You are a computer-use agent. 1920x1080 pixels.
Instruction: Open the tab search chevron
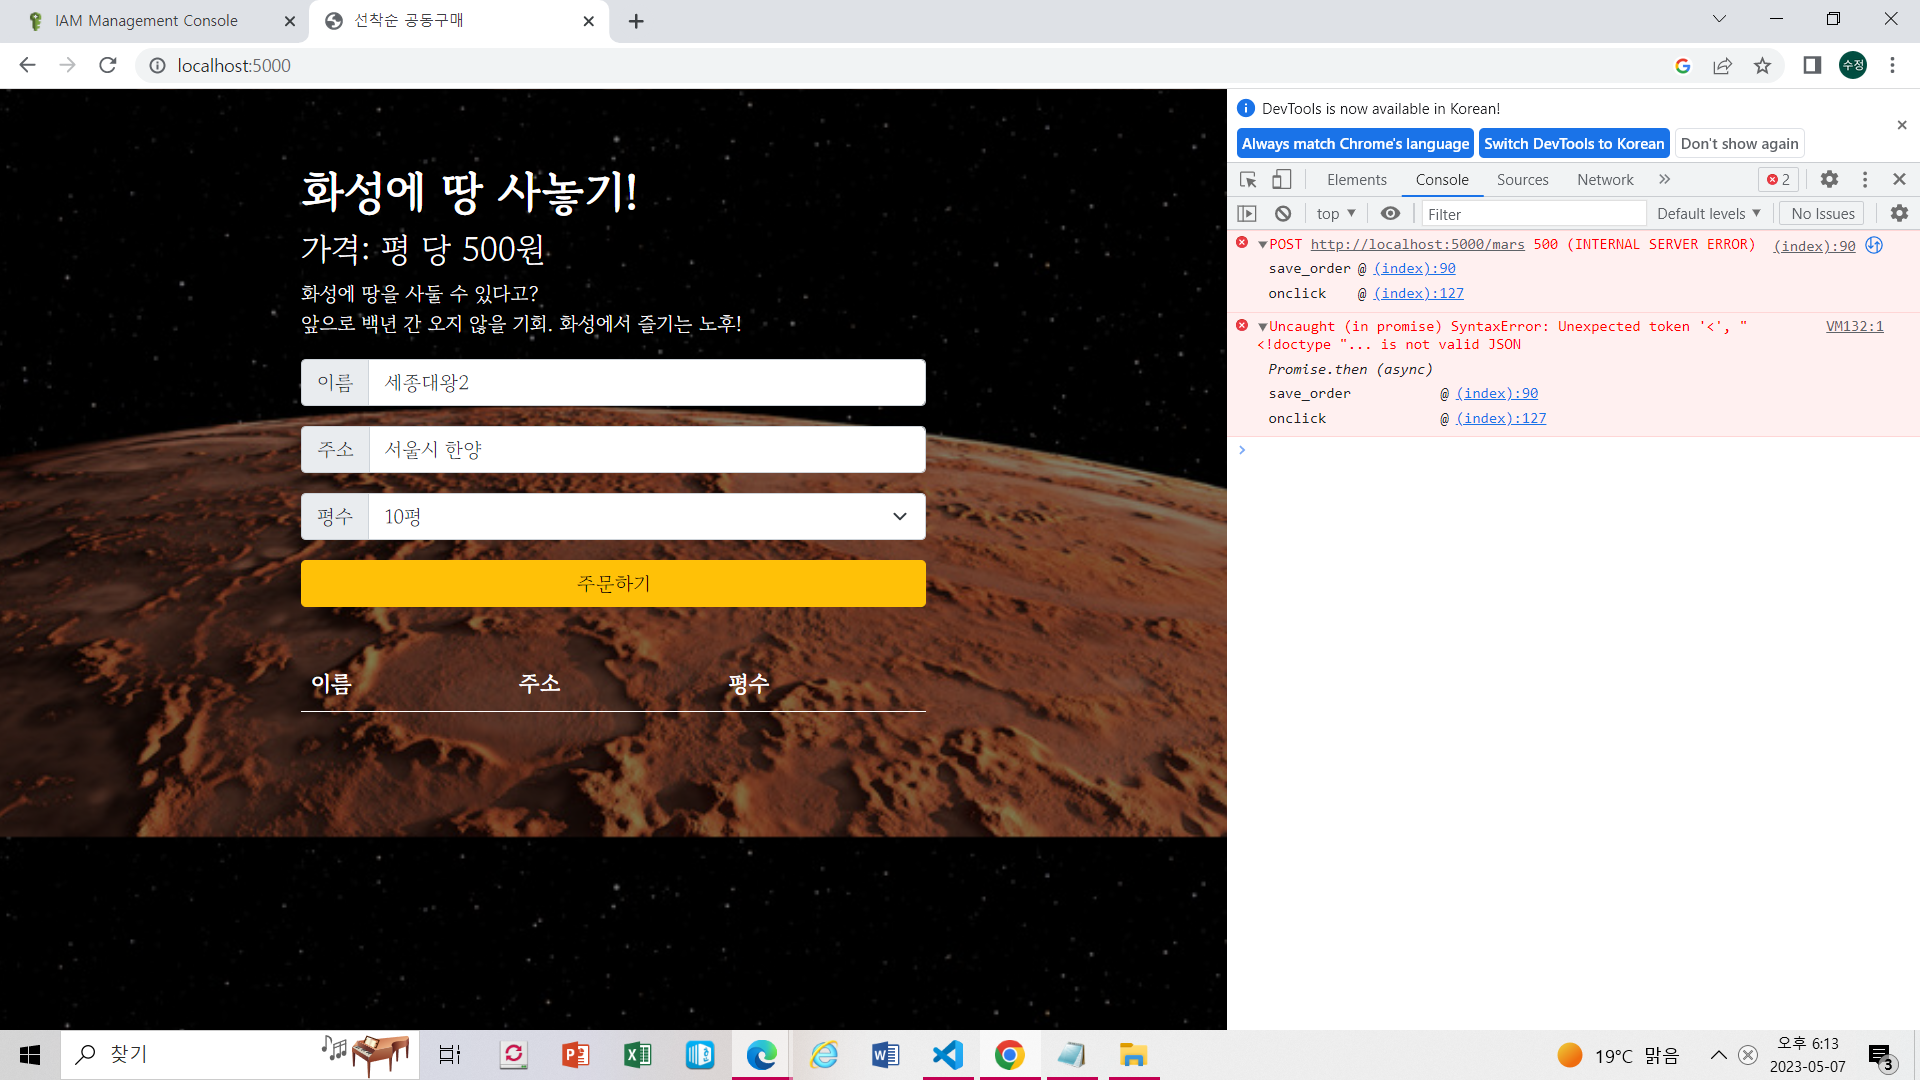(1719, 19)
